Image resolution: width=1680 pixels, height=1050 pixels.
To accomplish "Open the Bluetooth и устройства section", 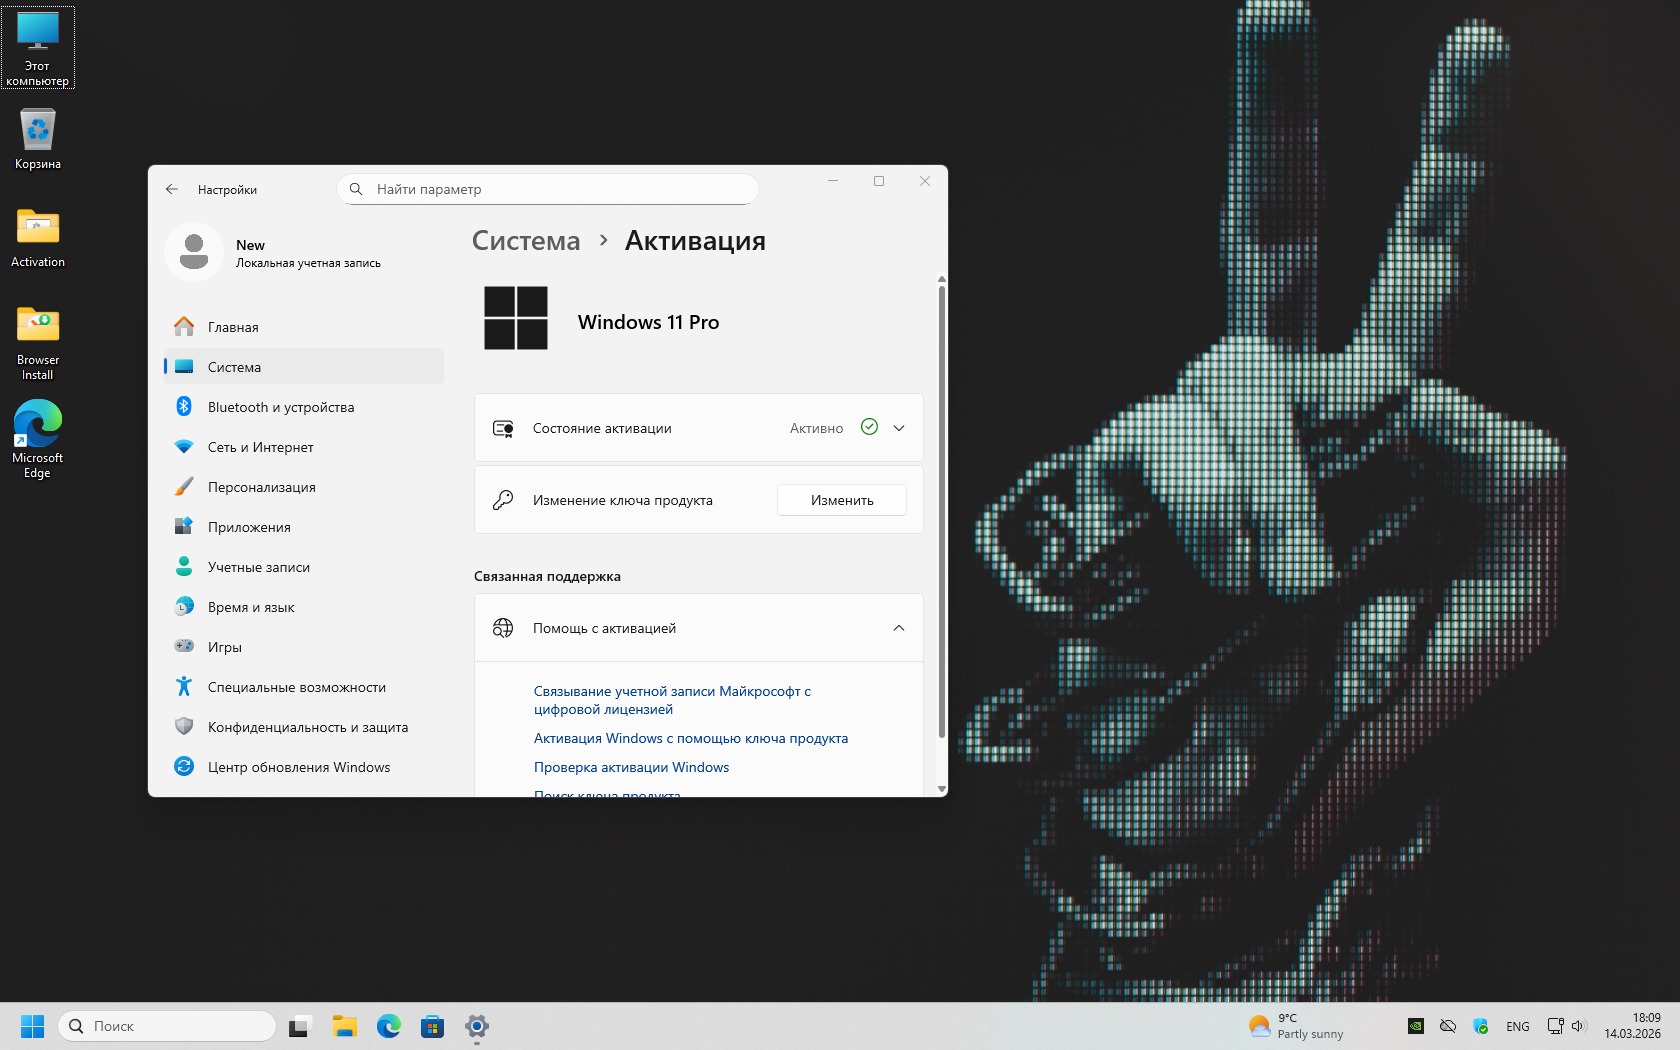I will 280,407.
